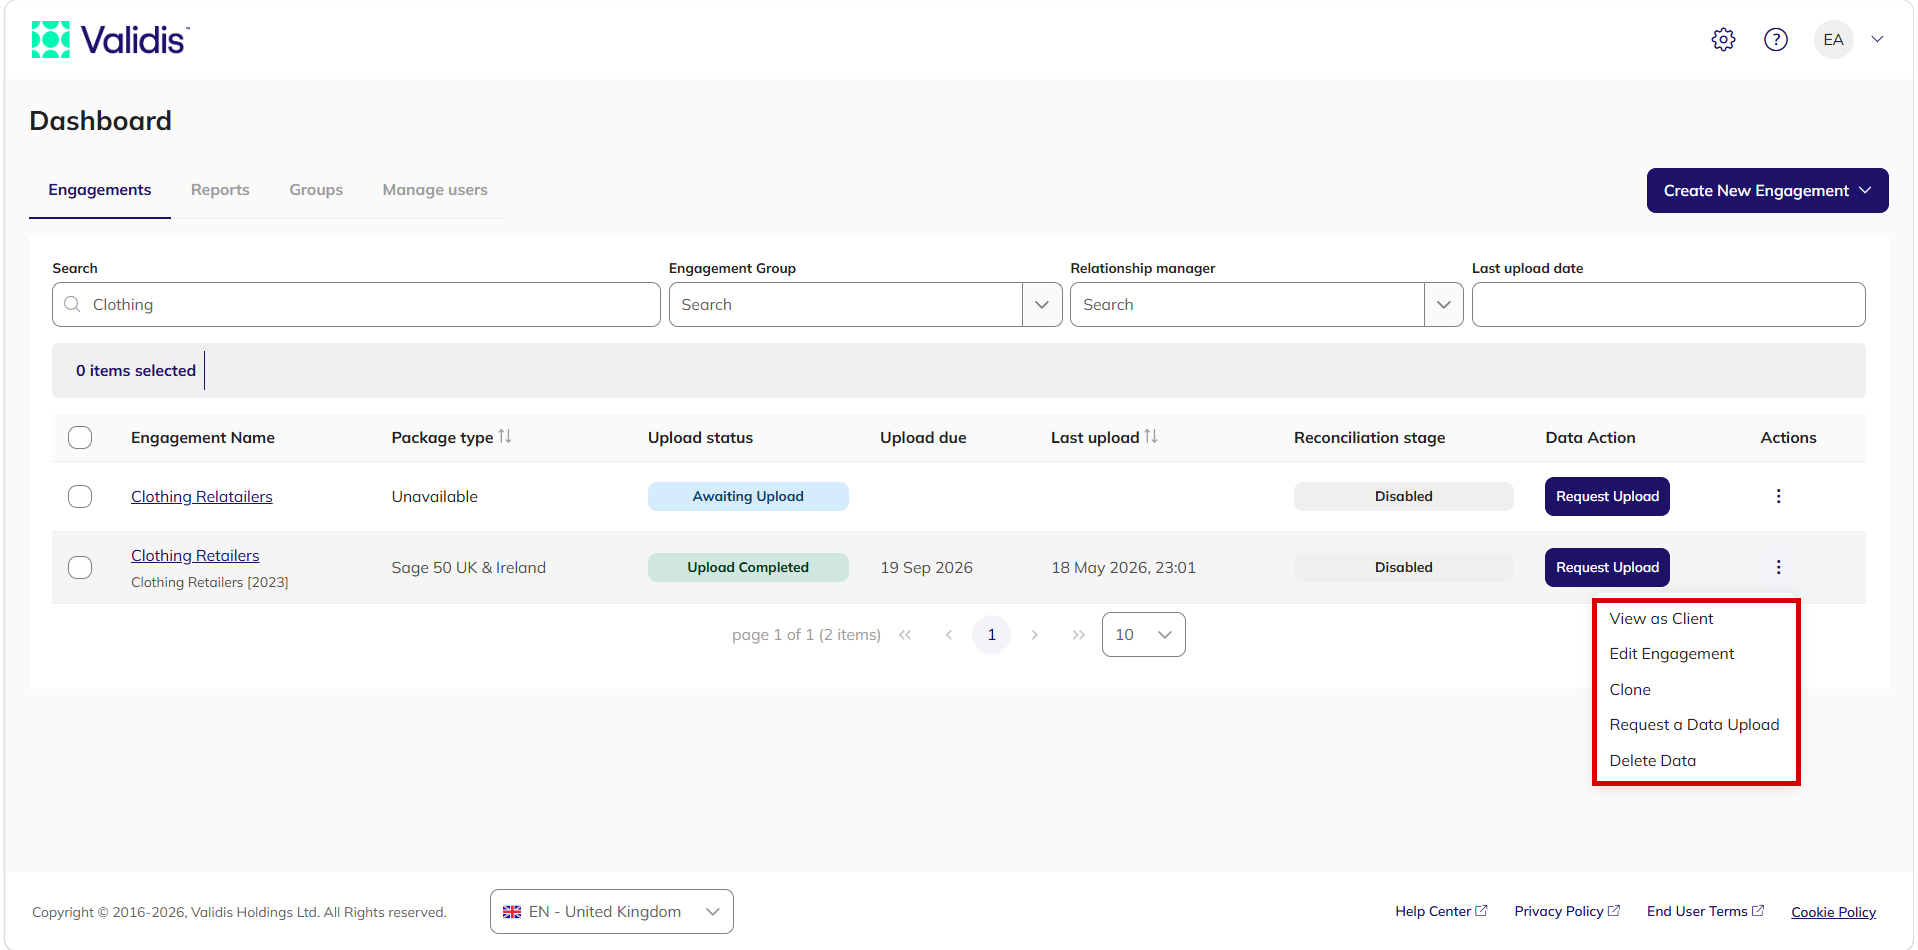Open the Clothing Relatailers engagement link
This screenshot has width=1918, height=950.
pyautogui.click(x=202, y=497)
